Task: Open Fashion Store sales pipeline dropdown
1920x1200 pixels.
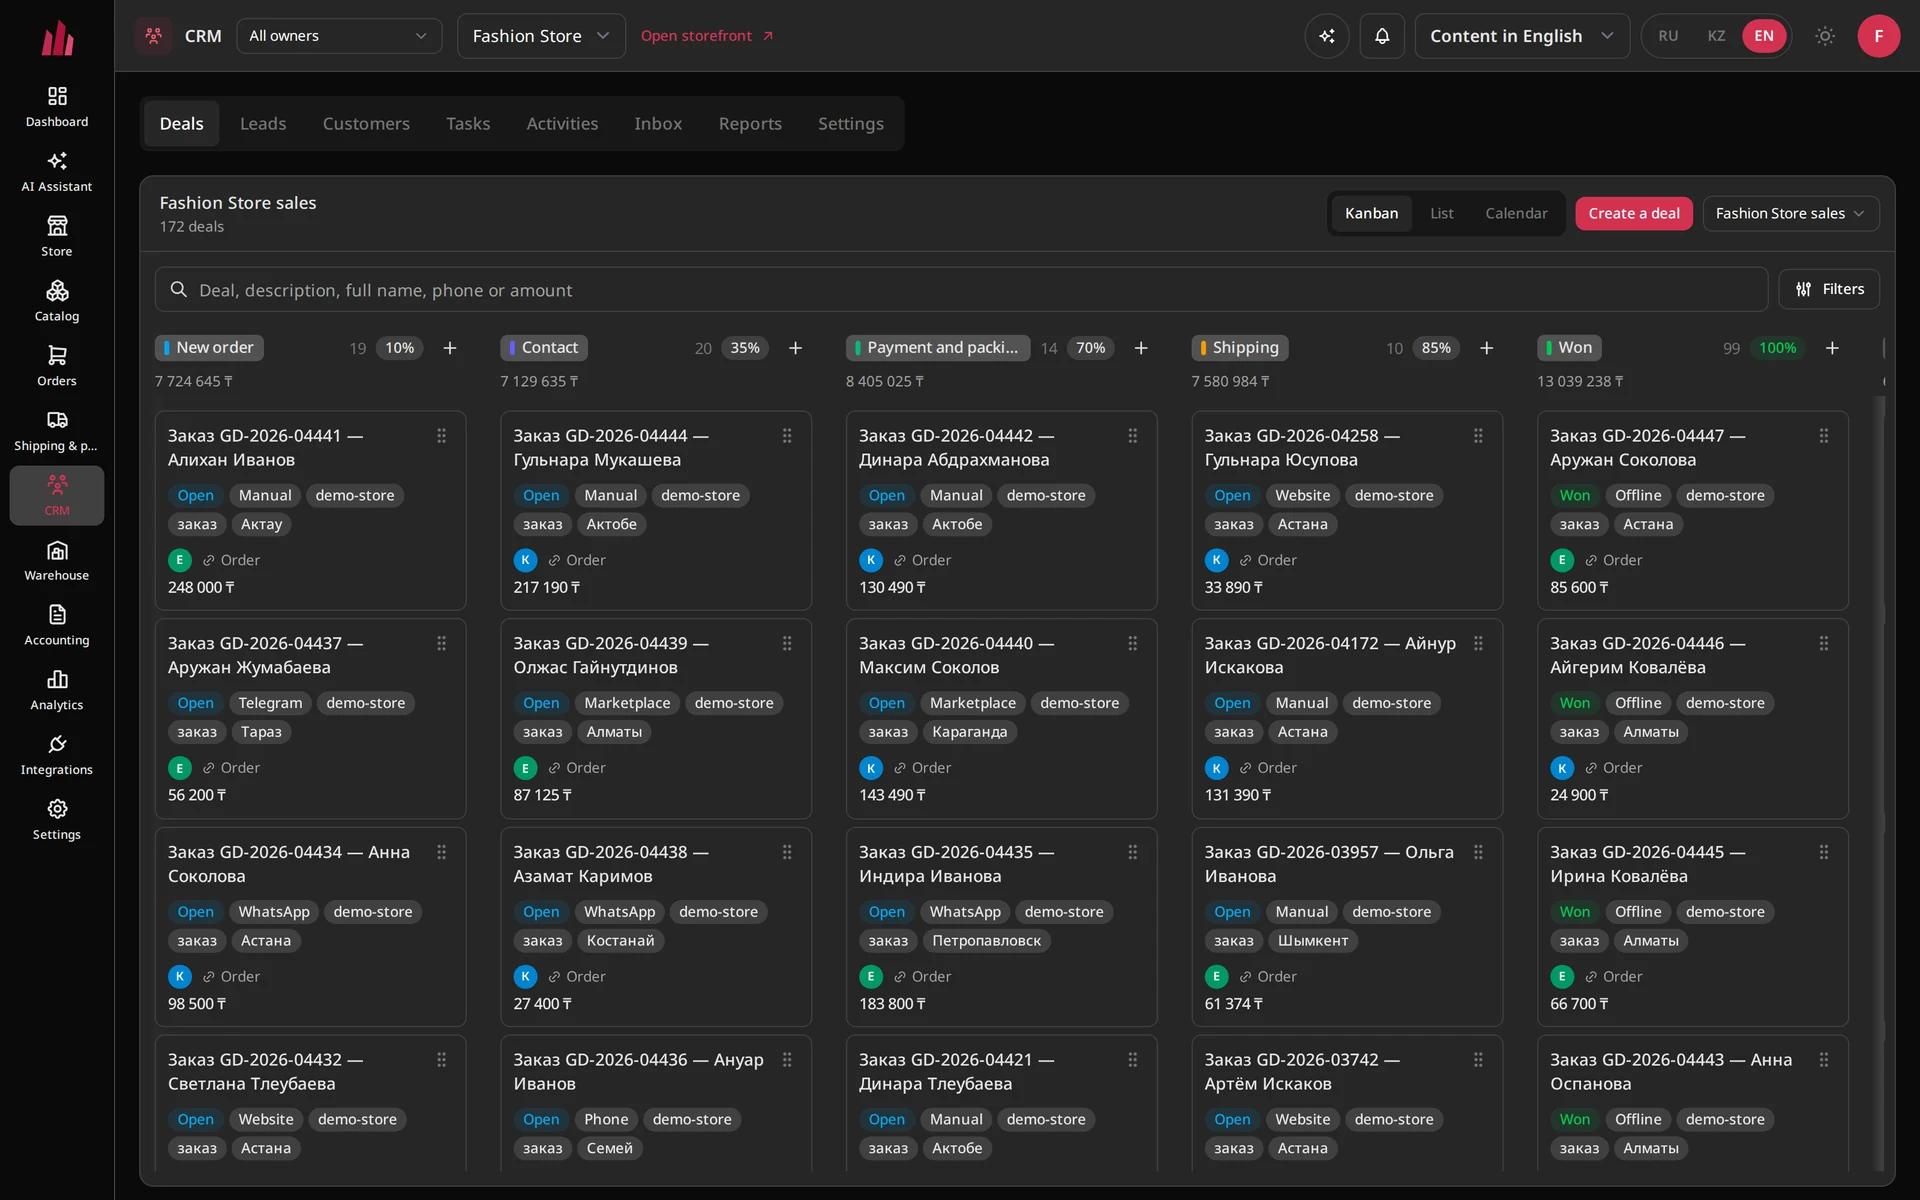Action: point(1790,213)
